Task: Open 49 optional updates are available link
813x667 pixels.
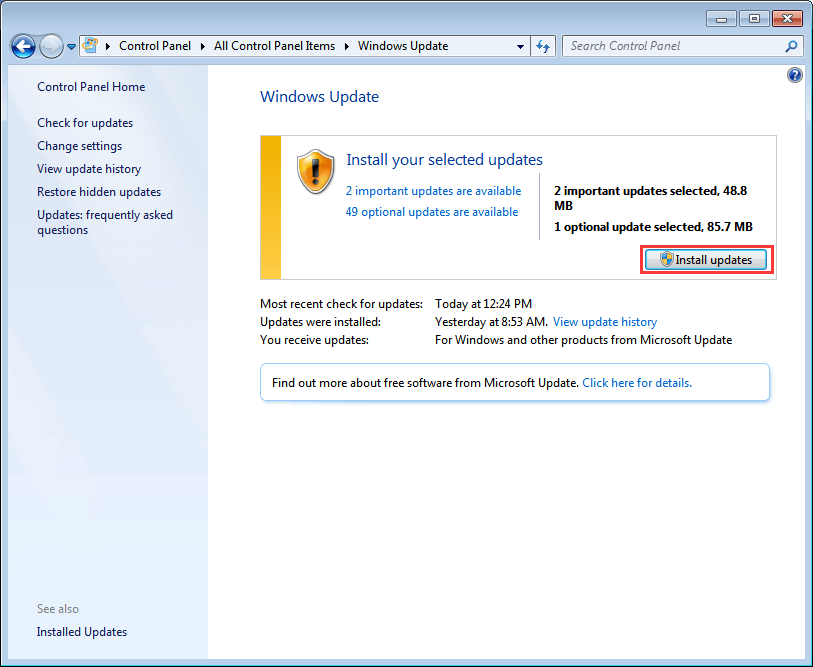Action: point(431,212)
